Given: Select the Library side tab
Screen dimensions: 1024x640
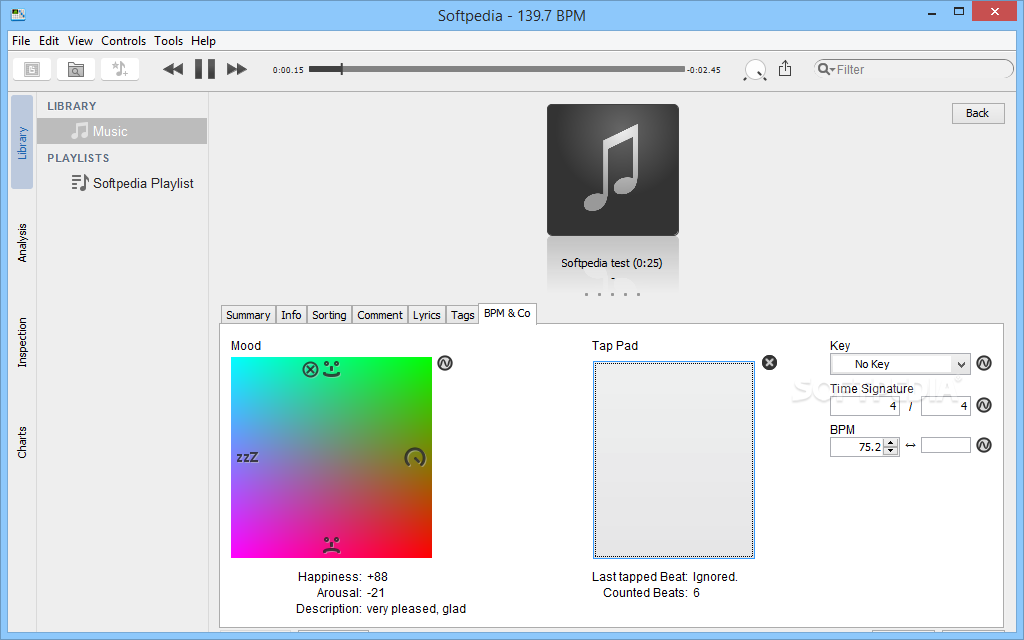Looking at the screenshot, I should pyautogui.click(x=22, y=142).
